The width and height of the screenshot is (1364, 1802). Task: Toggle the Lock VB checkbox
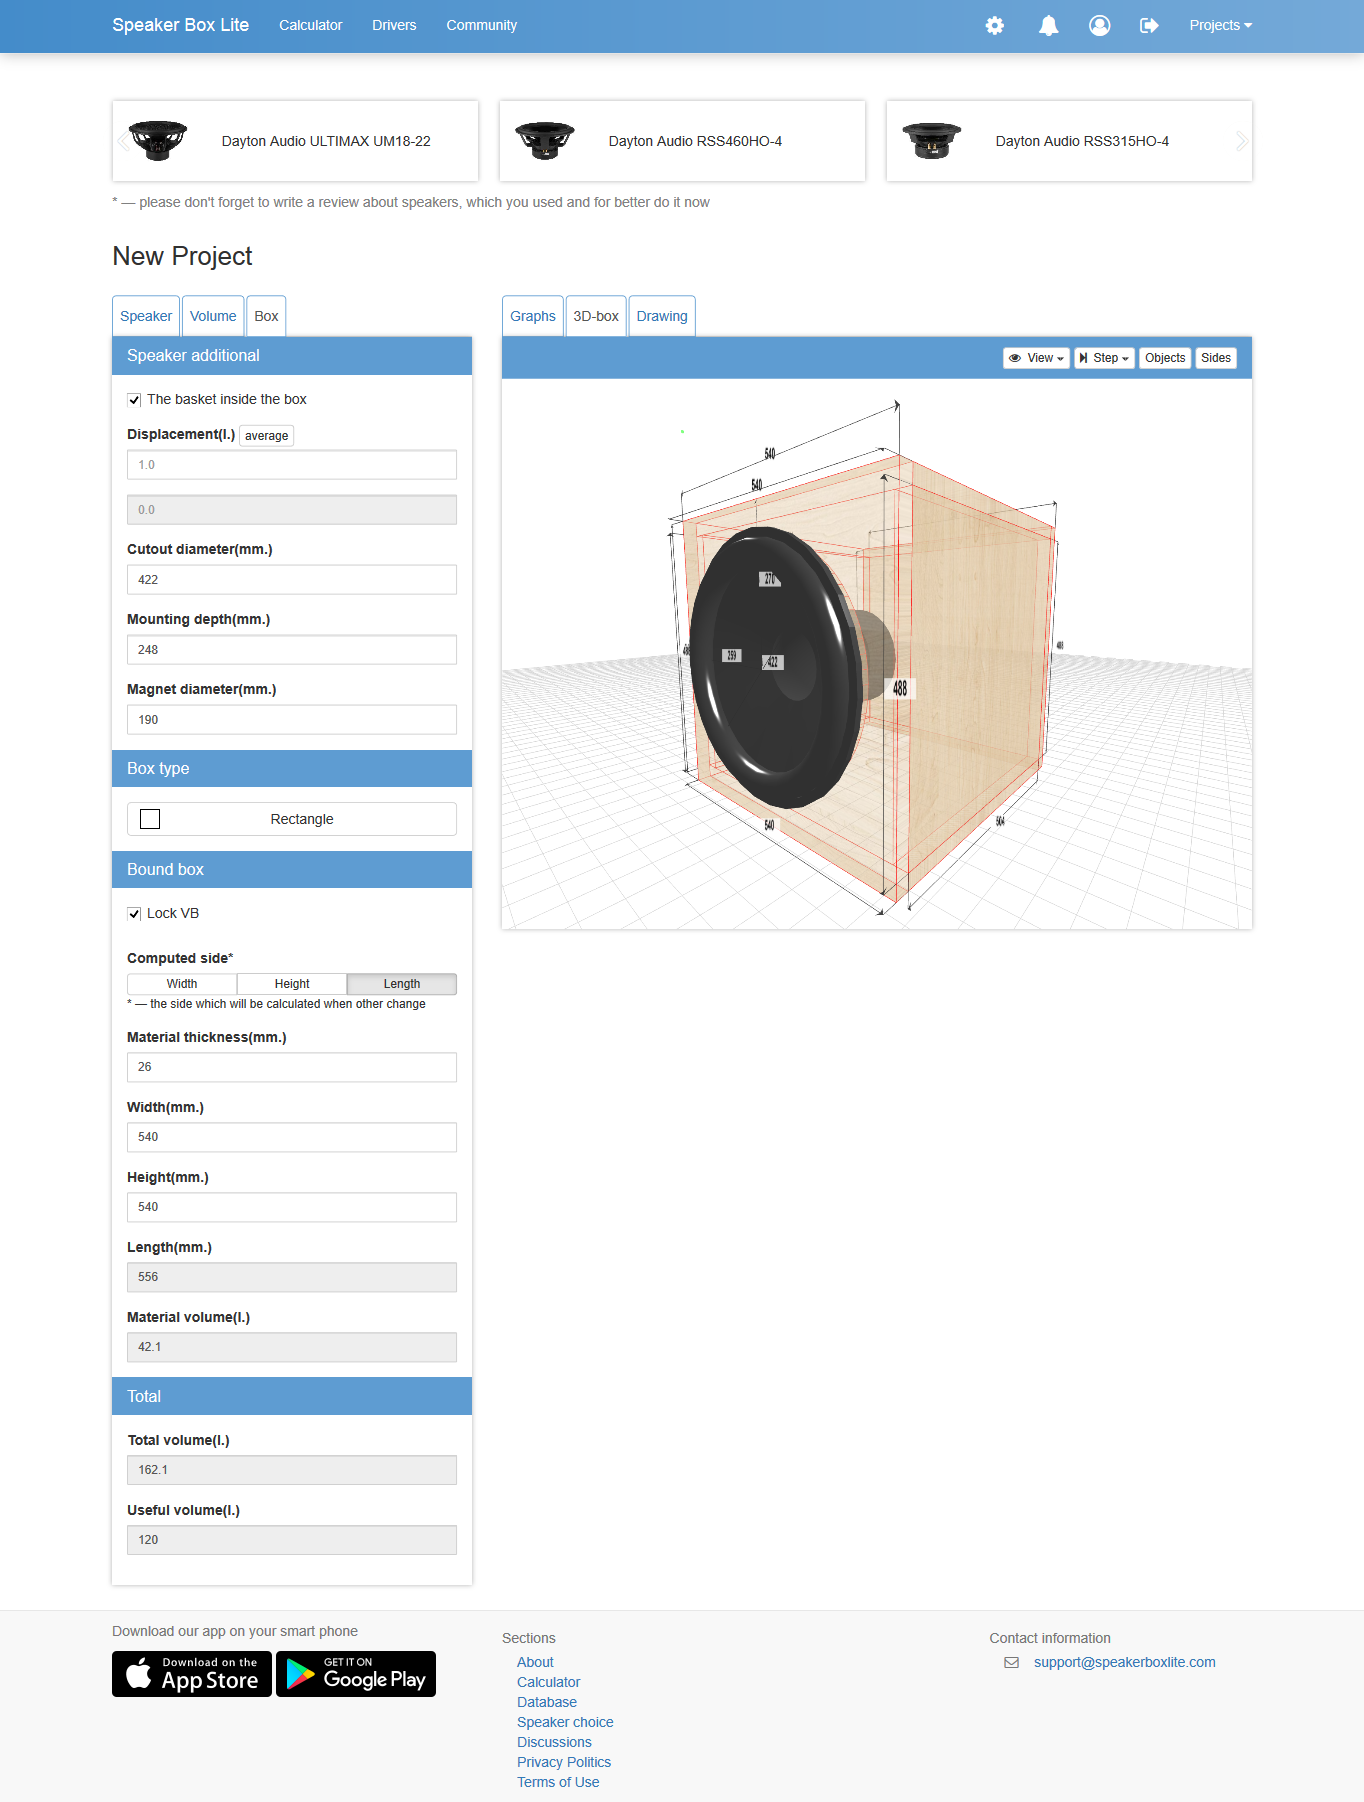[x=134, y=914]
